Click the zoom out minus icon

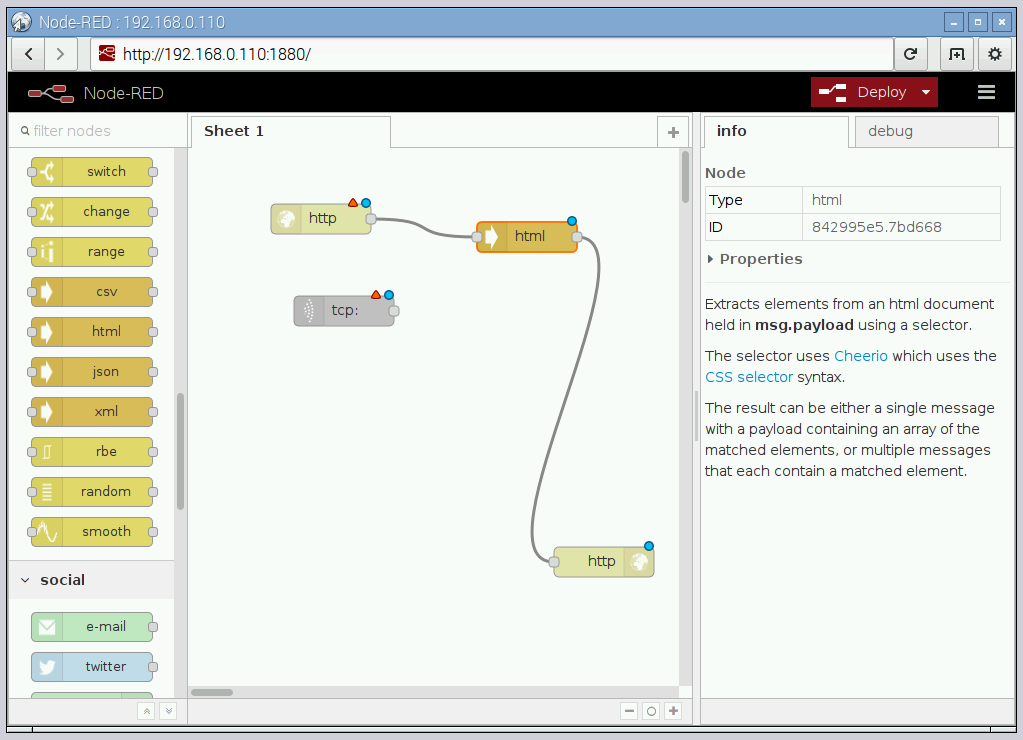coord(629,711)
